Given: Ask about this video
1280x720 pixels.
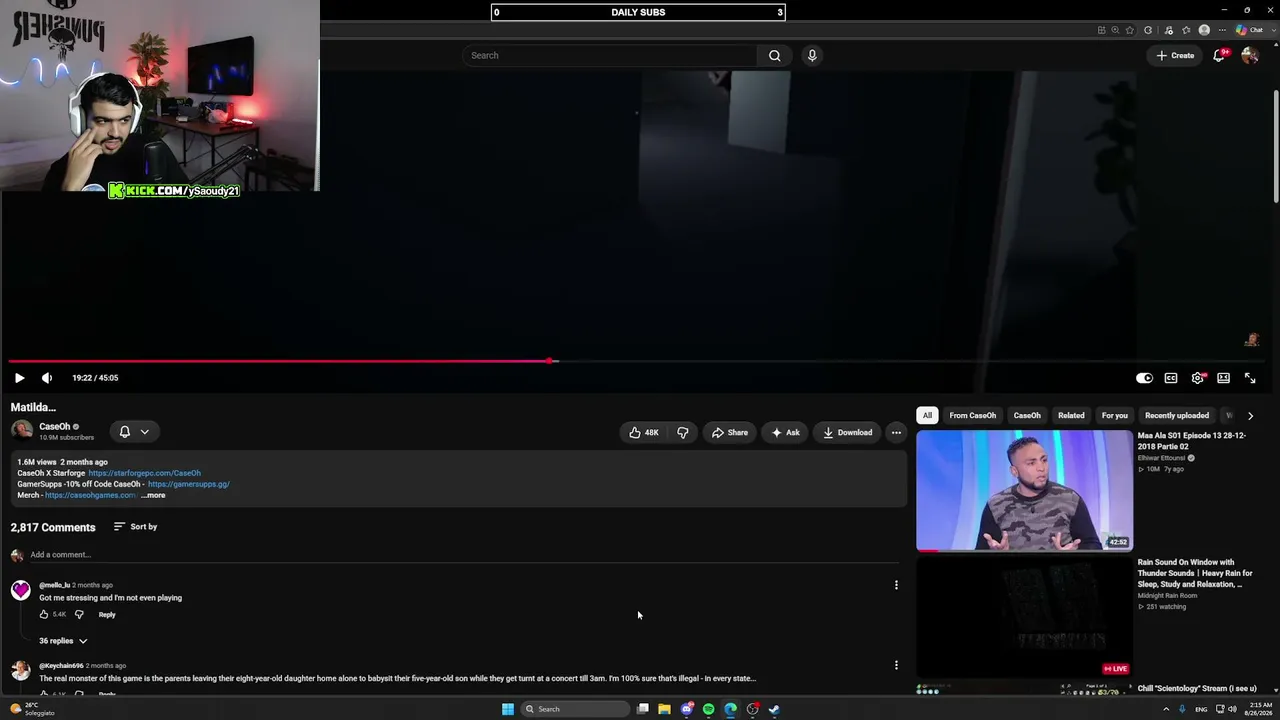Looking at the screenshot, I should click(785, 432).
